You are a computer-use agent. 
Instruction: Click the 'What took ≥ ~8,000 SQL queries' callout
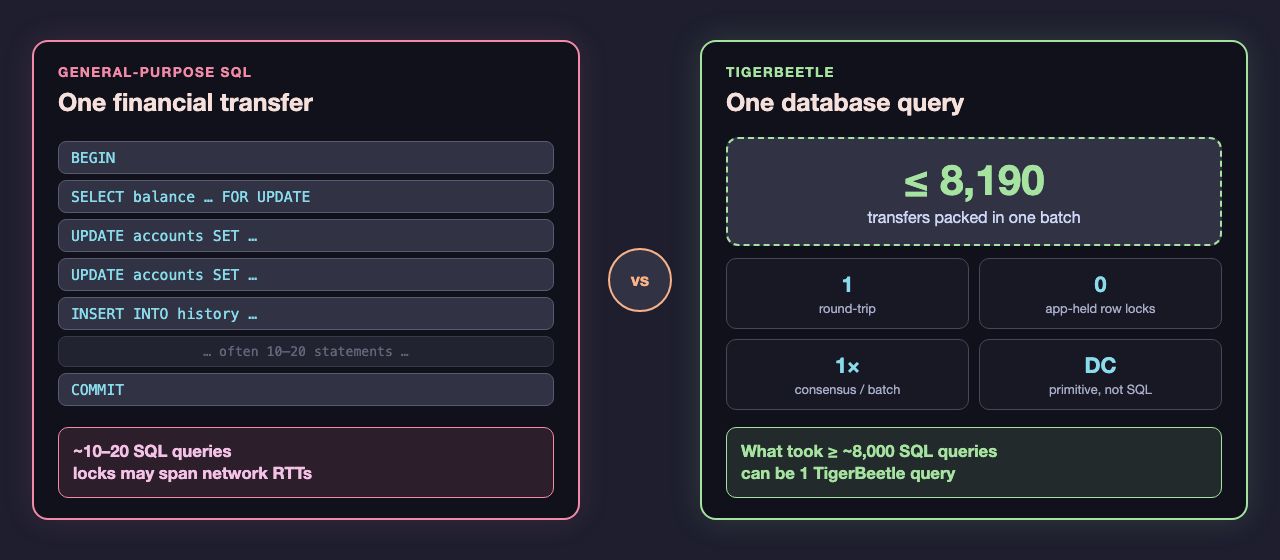(974, 462)
